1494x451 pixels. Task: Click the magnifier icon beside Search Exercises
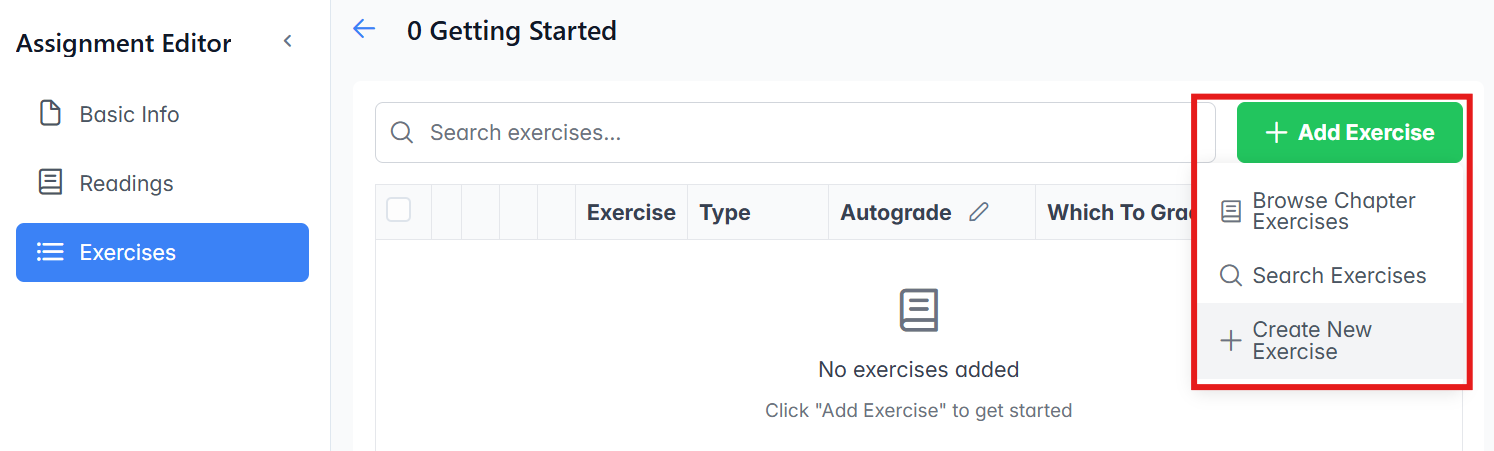click(x=1231, y=276)
